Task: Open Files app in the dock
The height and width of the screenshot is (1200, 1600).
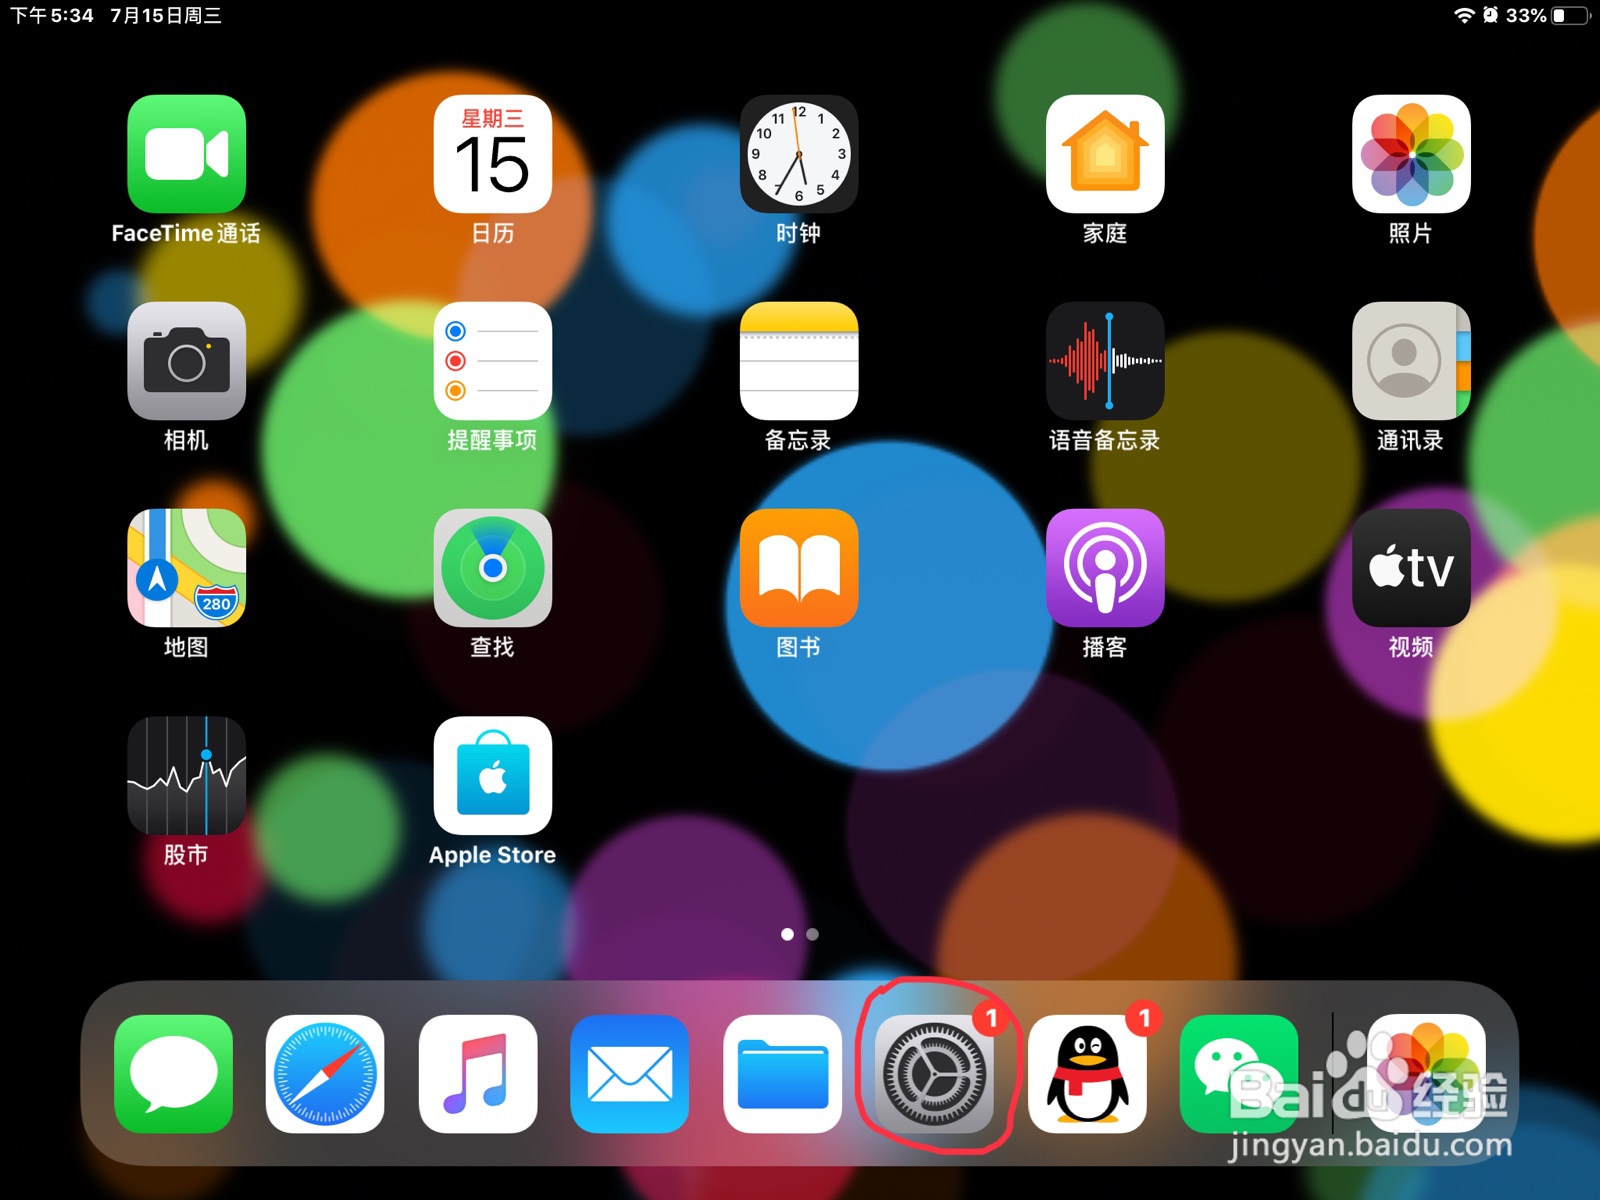Action: tap(782, 1074)
